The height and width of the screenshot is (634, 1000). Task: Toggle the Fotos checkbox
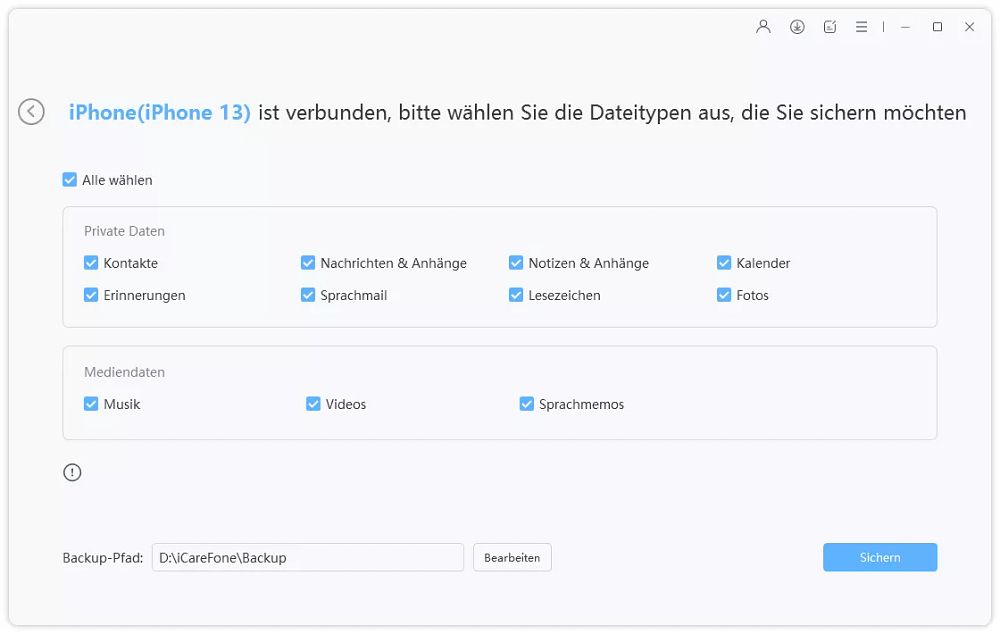click(x=723, y=295)
